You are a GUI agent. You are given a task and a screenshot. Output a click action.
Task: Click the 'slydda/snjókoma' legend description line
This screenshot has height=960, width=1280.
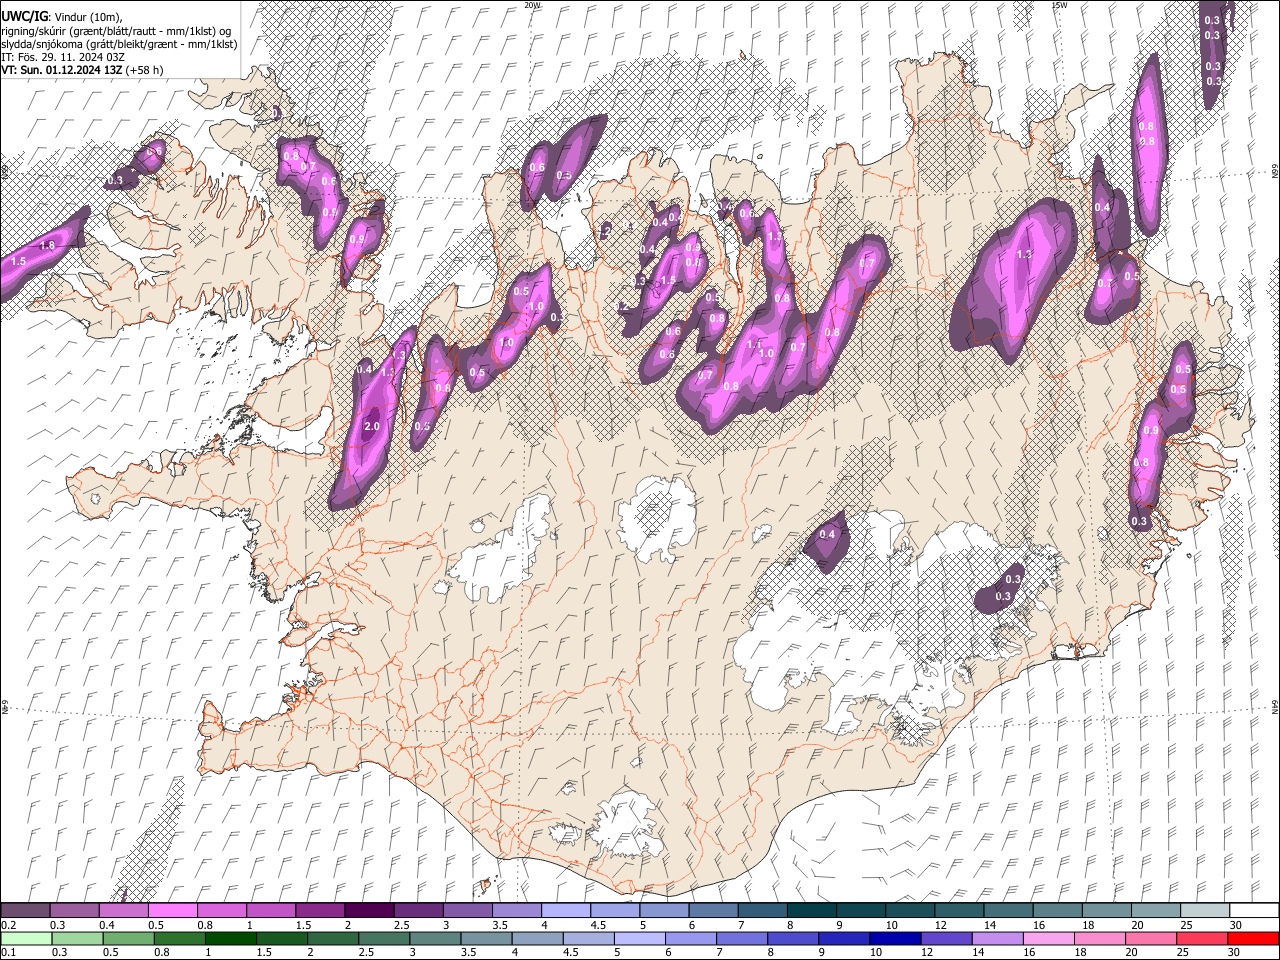(119, 44)
